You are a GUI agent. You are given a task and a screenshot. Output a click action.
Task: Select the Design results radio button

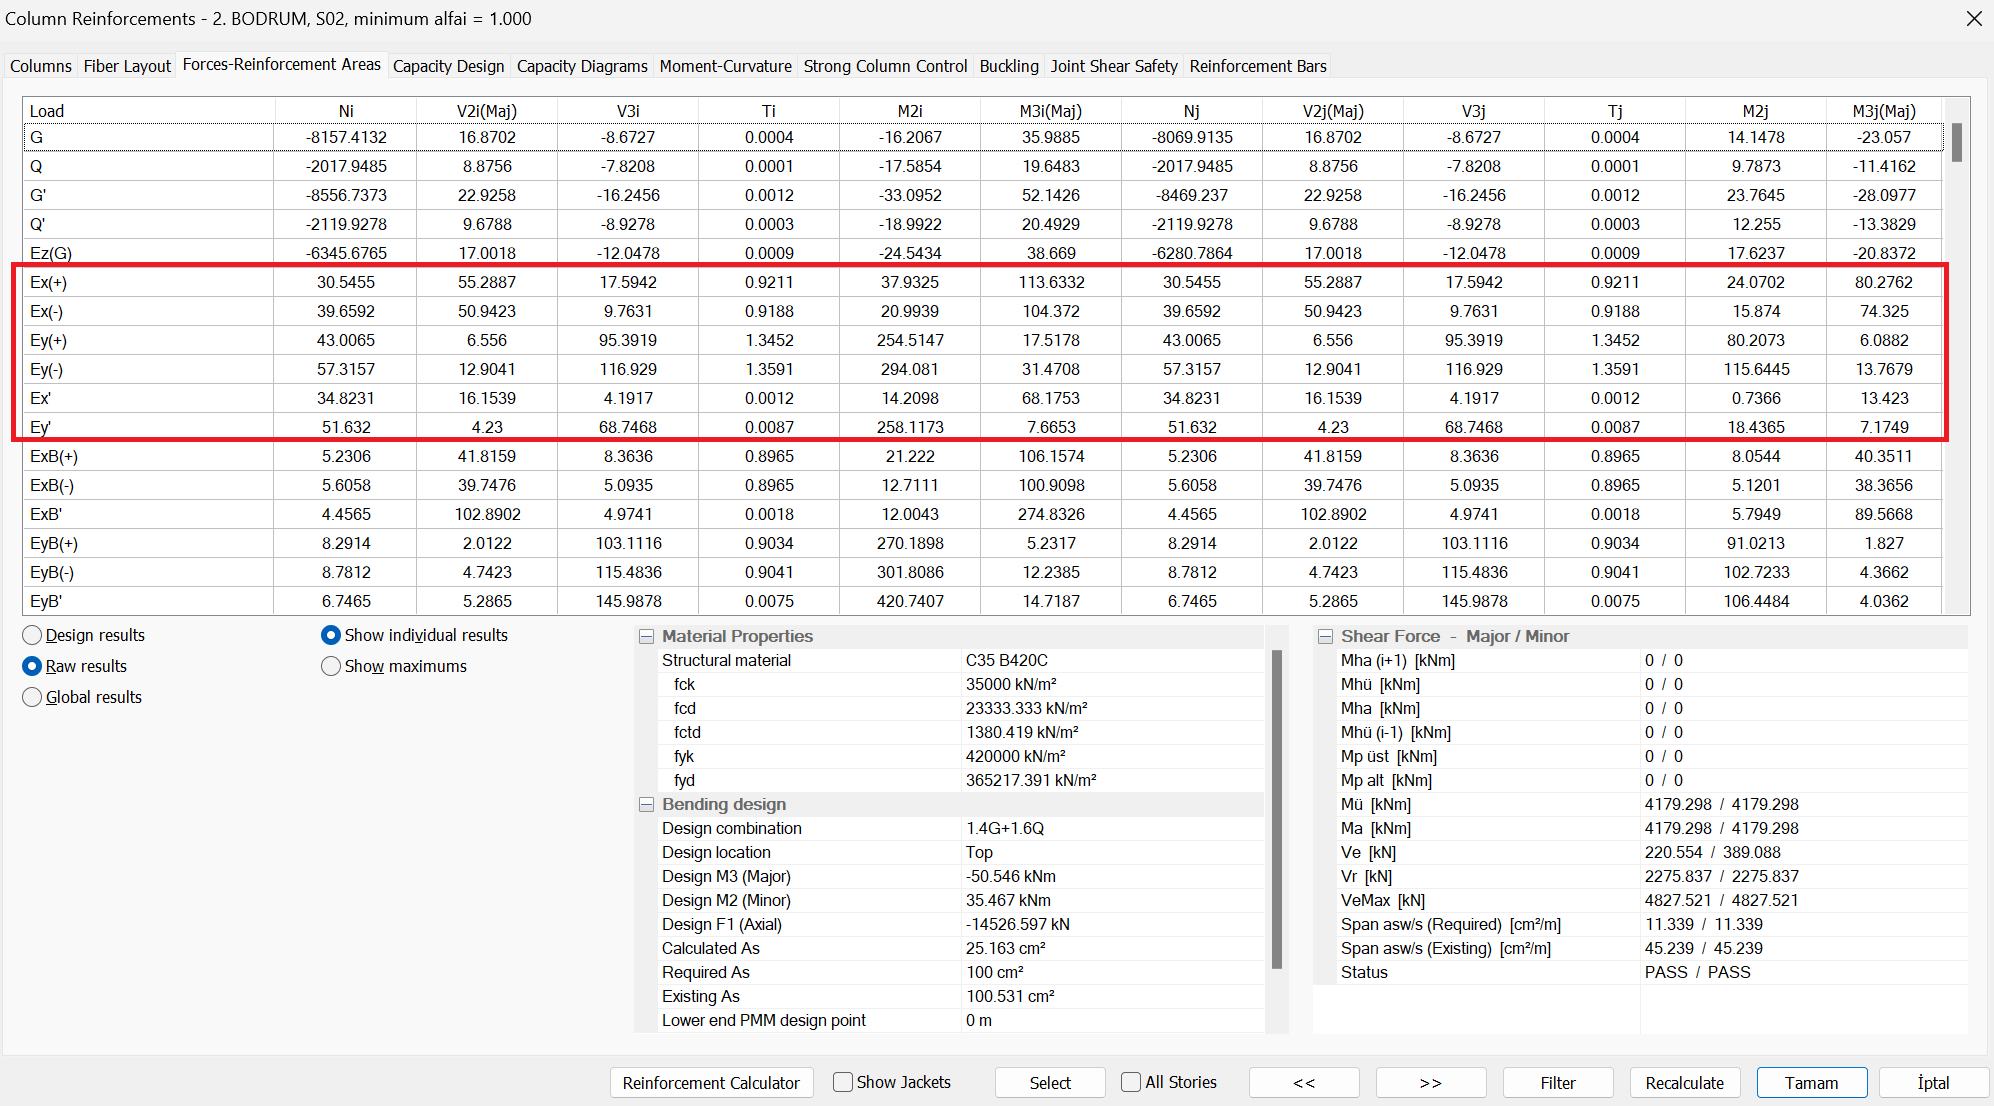pyautogui.click(x=33, y=636)
